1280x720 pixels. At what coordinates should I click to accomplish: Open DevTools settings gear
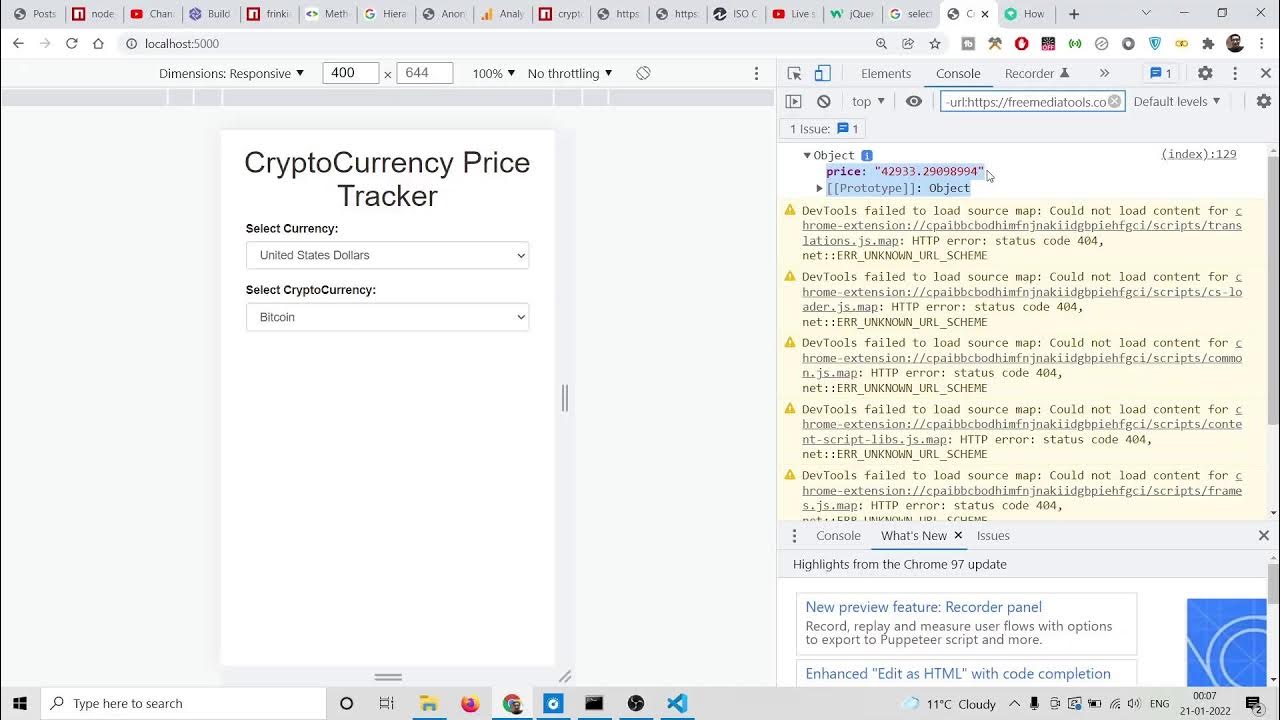click(1205, 73)
